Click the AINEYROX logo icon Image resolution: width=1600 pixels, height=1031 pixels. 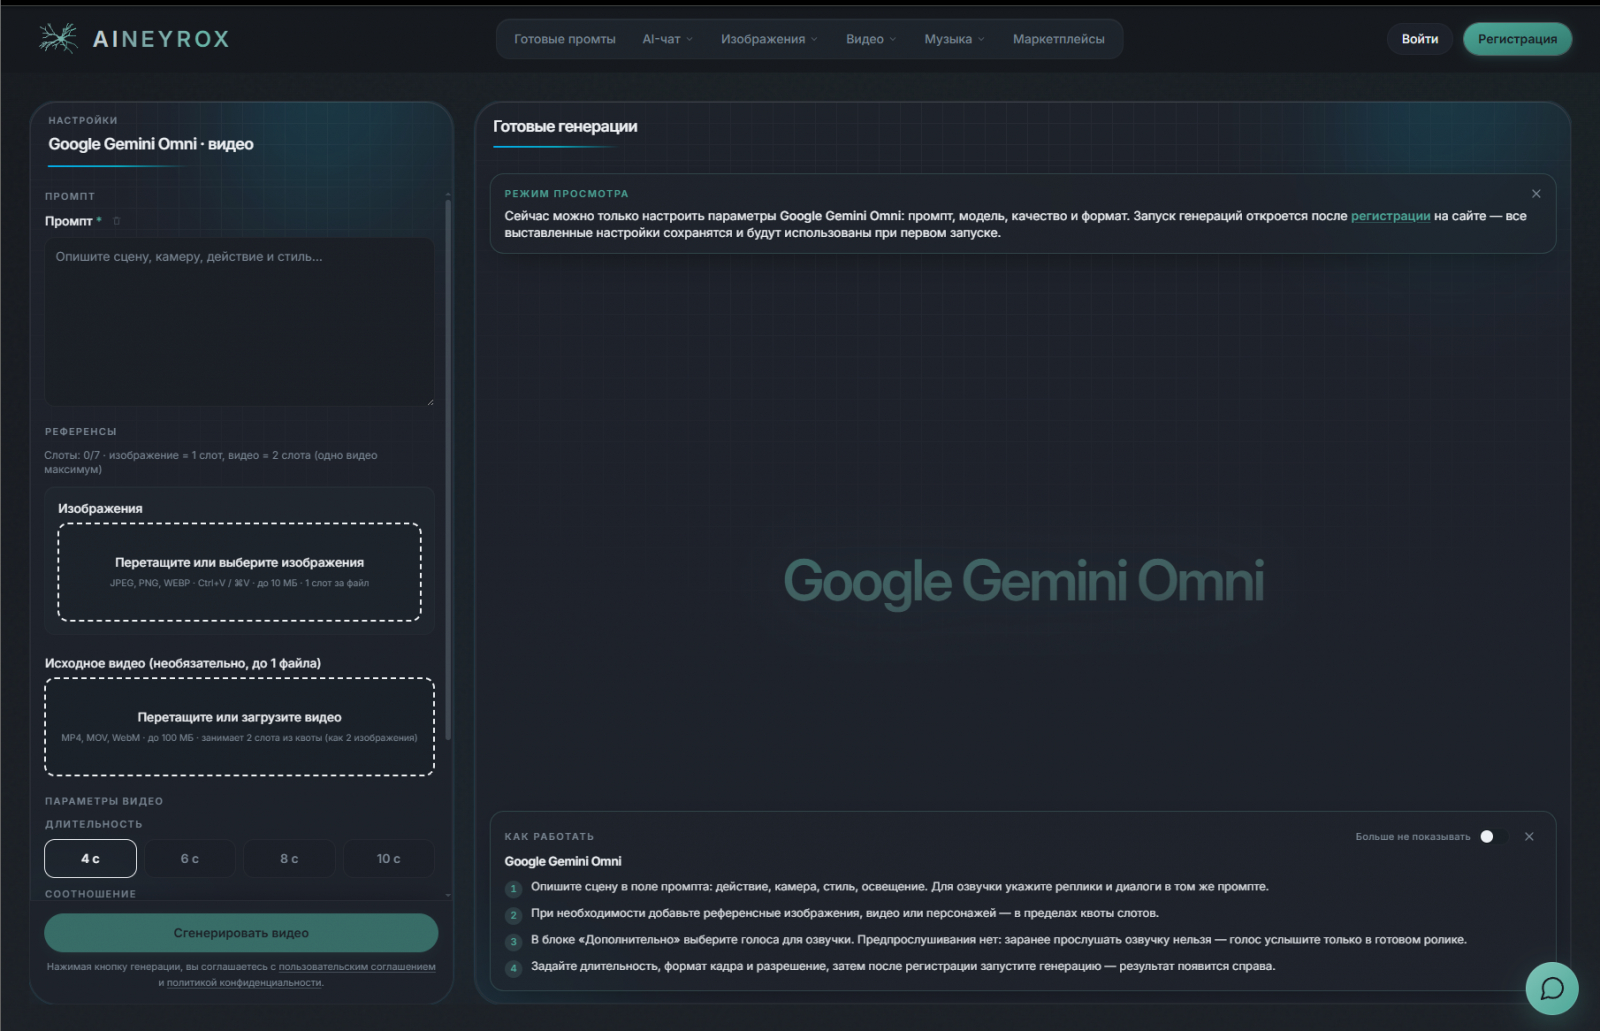pyautogui.click(x=58, y=38)
